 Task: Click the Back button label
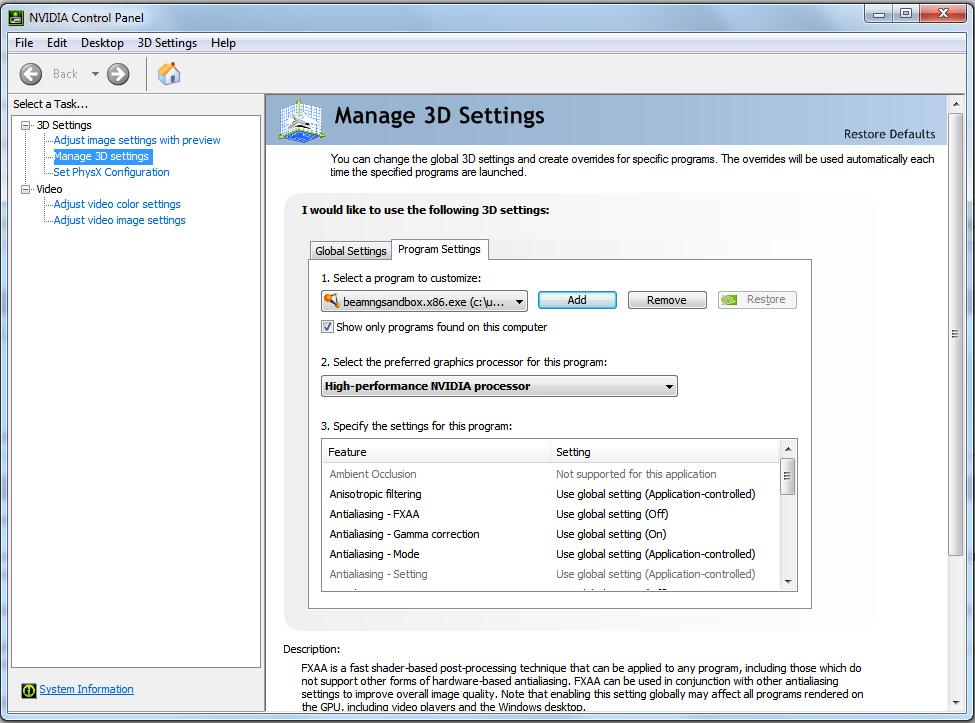(x=65, y=74)
